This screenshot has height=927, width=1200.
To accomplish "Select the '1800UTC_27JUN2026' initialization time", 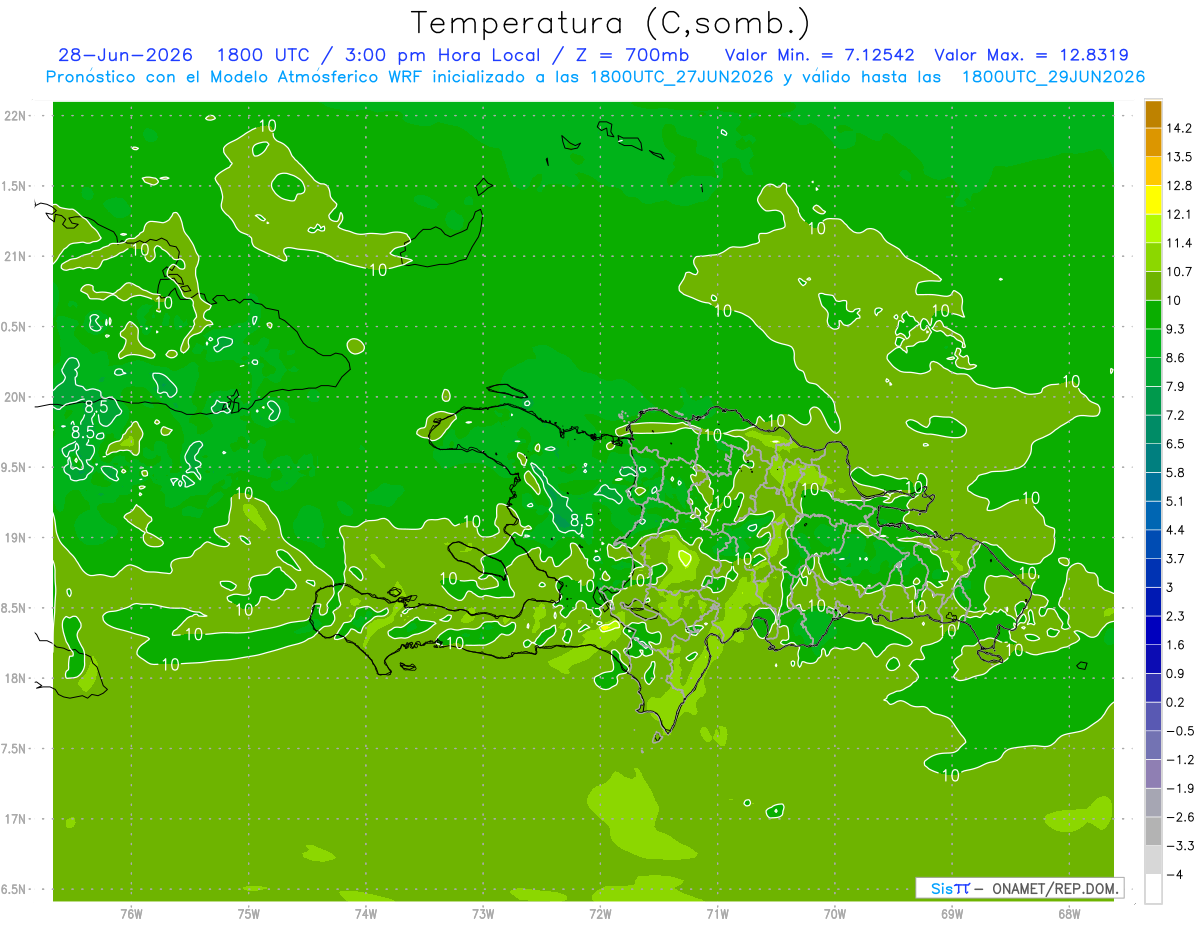I will pyautogui.click(x=681, y=77).
